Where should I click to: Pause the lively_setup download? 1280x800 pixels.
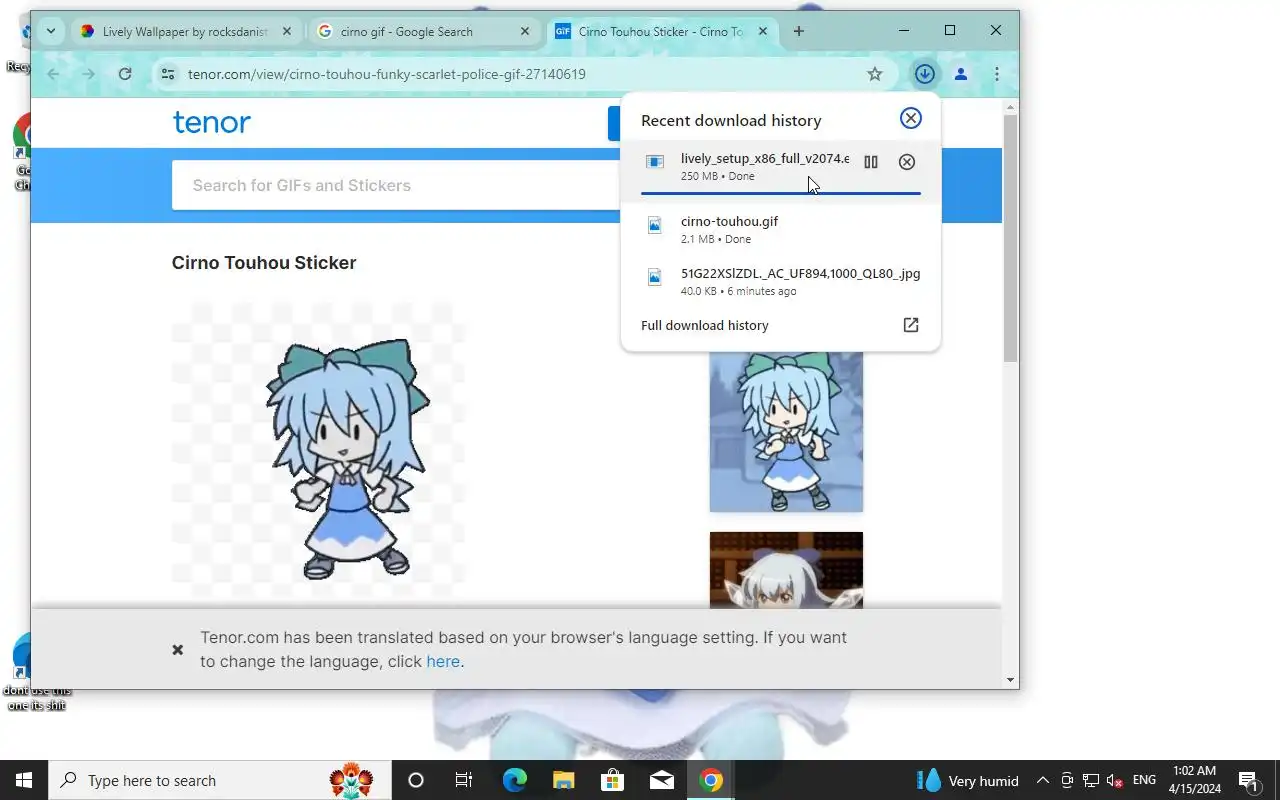(870, 162)
